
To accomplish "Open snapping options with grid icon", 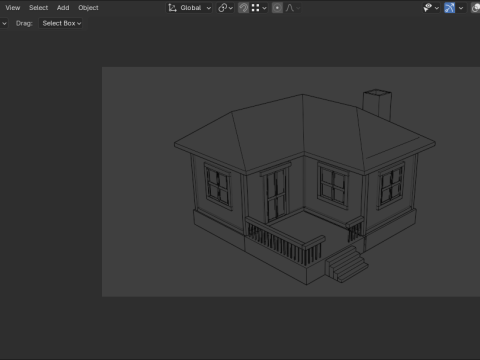I will click(259, 8).
